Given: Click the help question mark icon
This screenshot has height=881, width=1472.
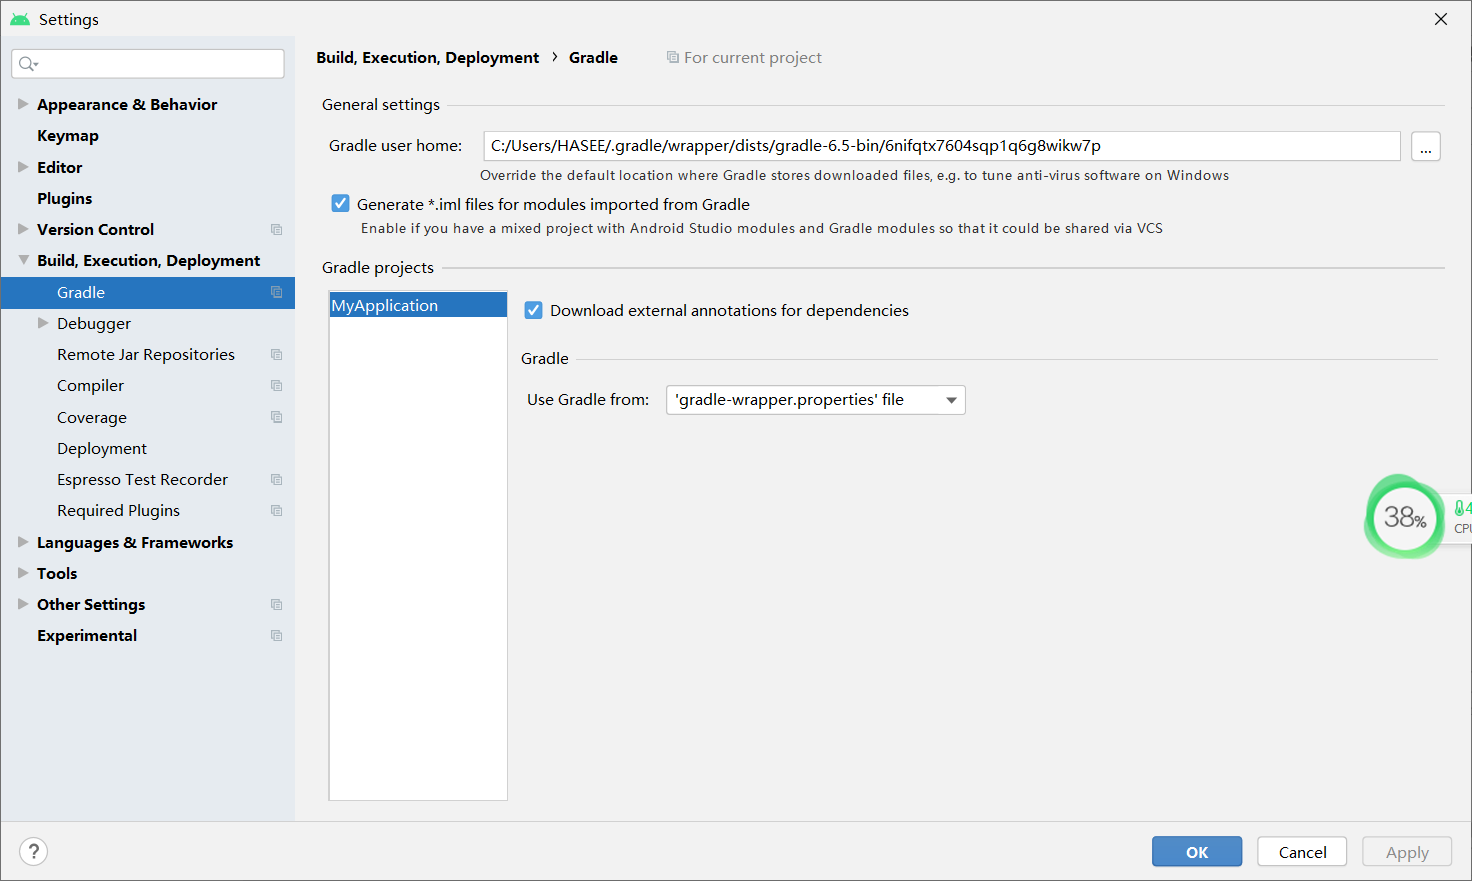Looking at the screenshot, I should pyautogui.click(x=33, y=851).
